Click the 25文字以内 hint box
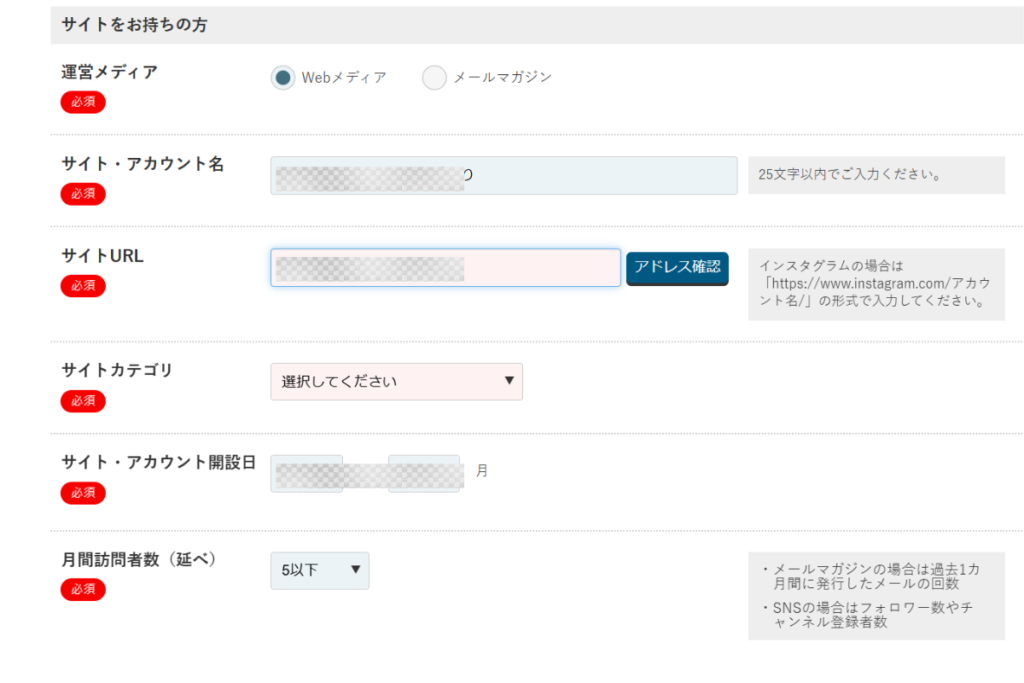1024x683 pixels. tap(876, 175)
